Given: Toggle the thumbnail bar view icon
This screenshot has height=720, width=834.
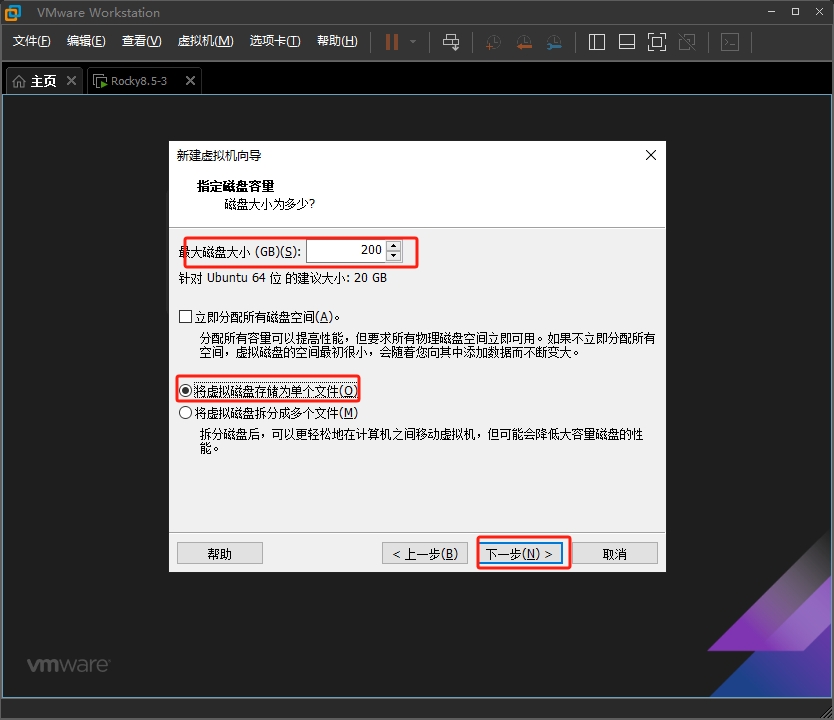Looking at the screenshot, I should click(x=627, y=42).
